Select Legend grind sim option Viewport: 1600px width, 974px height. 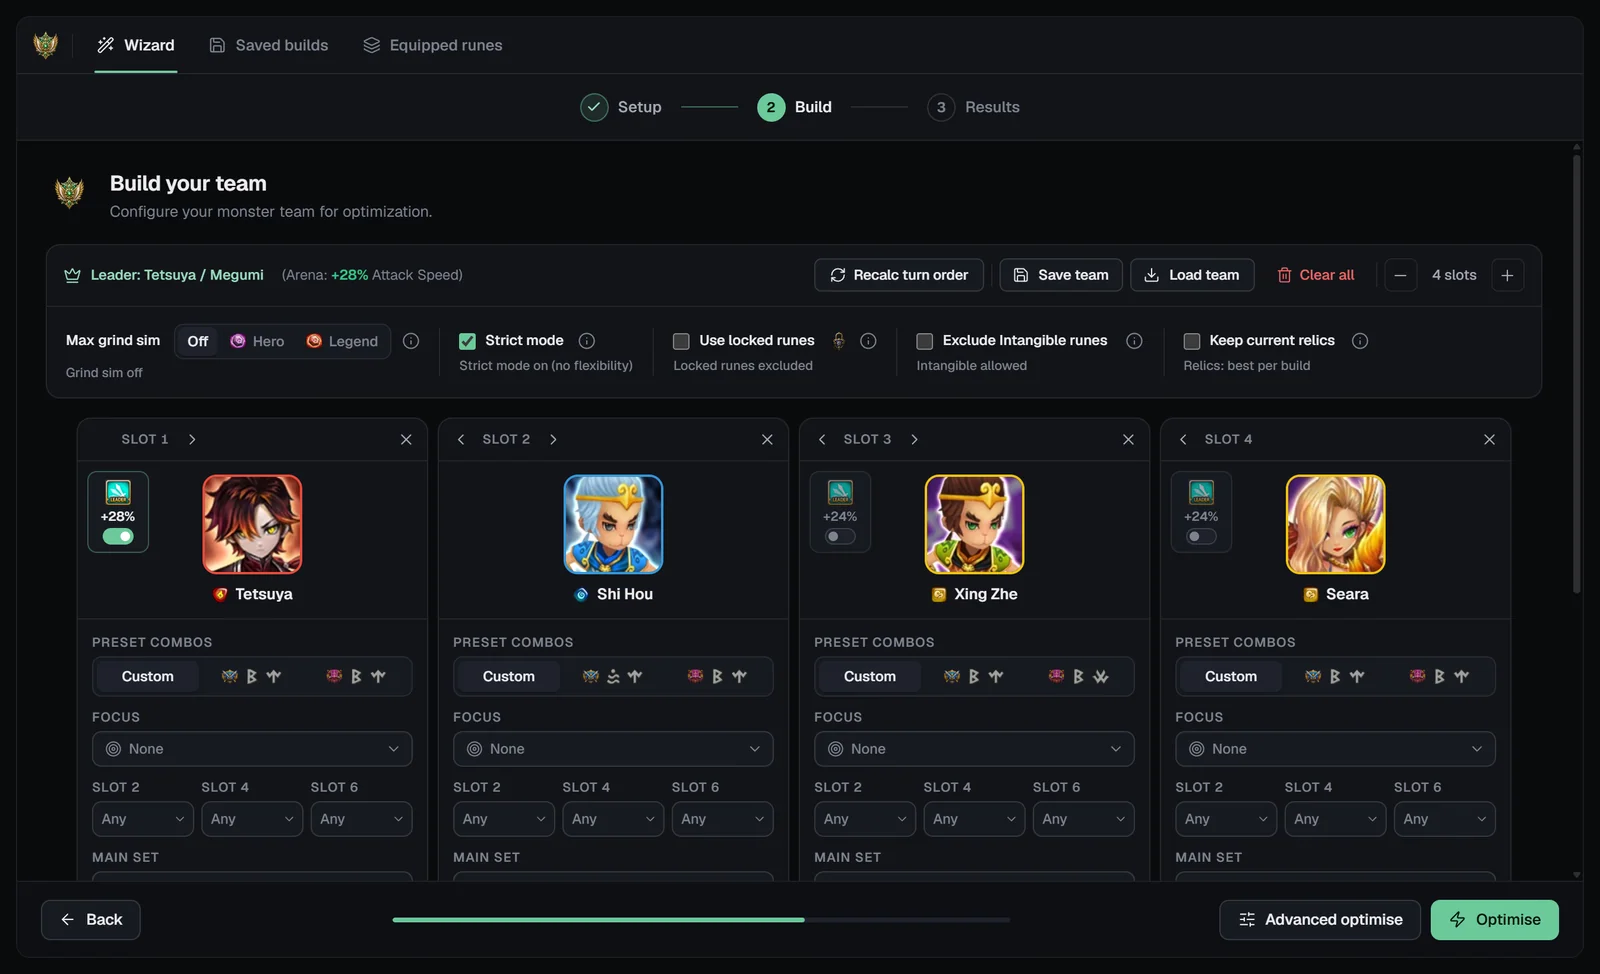click(342, 341)
